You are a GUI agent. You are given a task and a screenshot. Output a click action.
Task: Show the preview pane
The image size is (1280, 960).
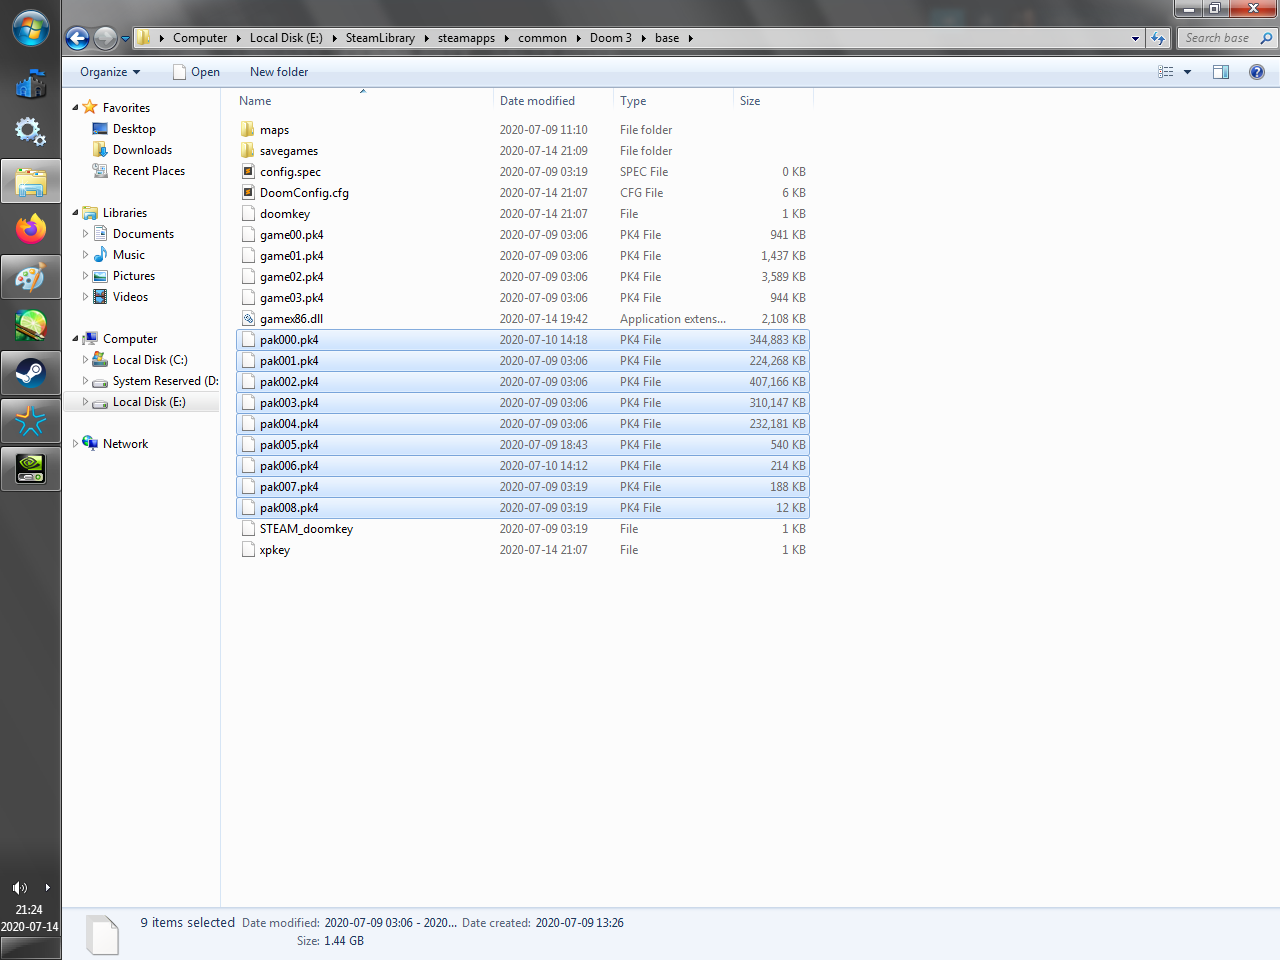point(1221,72)
